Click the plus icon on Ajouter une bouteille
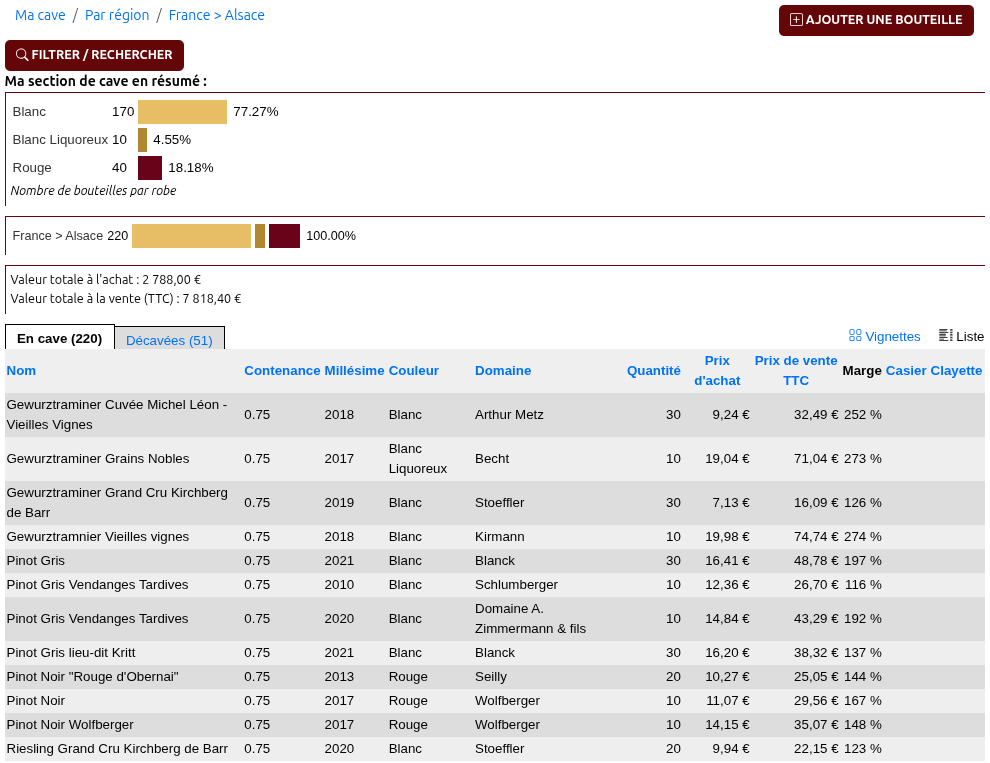This screenshot has height=763, width=990. pyautogui.click(x=796, y=20)
